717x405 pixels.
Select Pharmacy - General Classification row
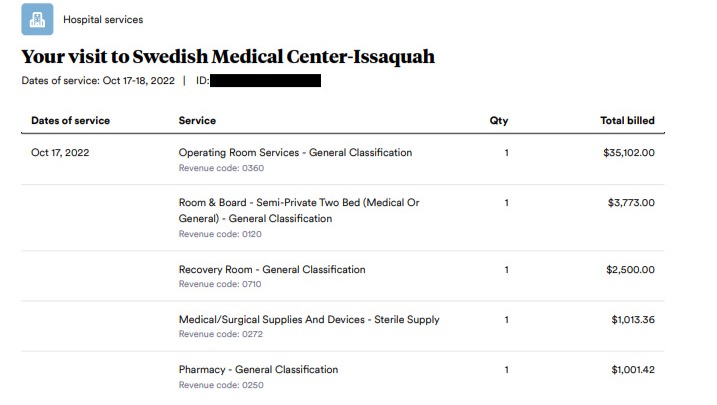tap(343, 376)
